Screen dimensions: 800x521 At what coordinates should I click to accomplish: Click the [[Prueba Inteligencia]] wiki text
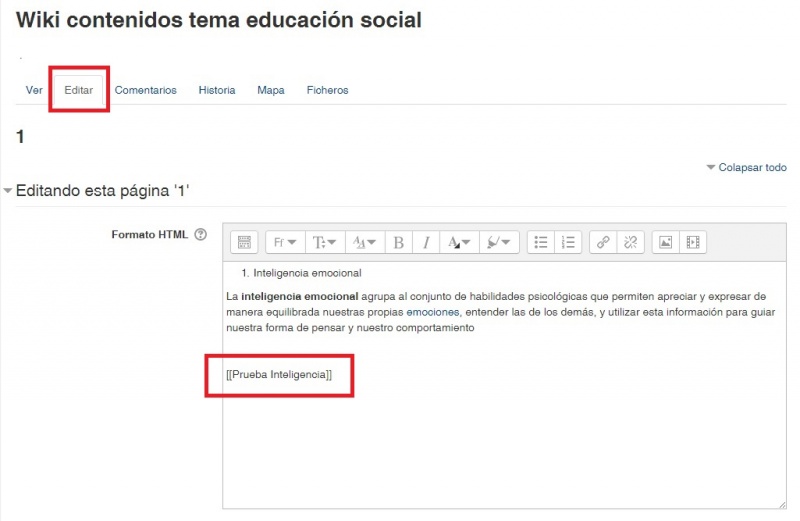tap(279, 375)
